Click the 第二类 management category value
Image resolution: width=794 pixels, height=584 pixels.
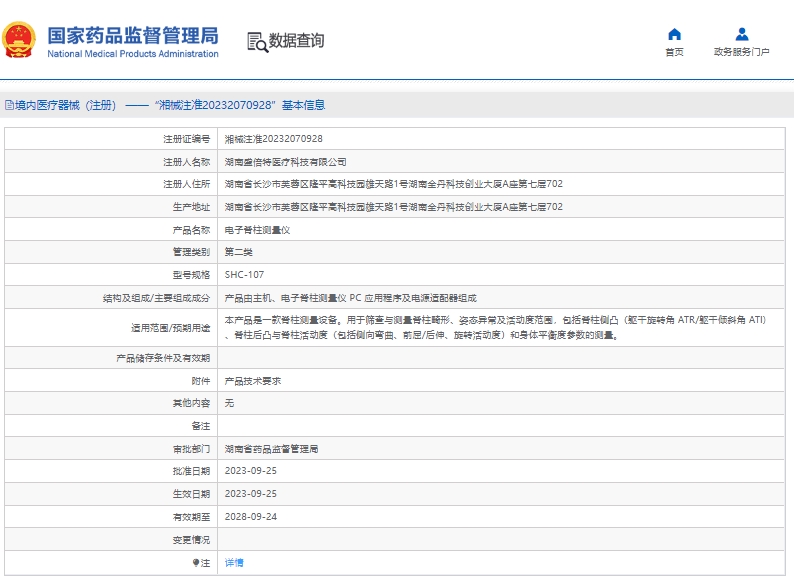(x=238, y=252)
